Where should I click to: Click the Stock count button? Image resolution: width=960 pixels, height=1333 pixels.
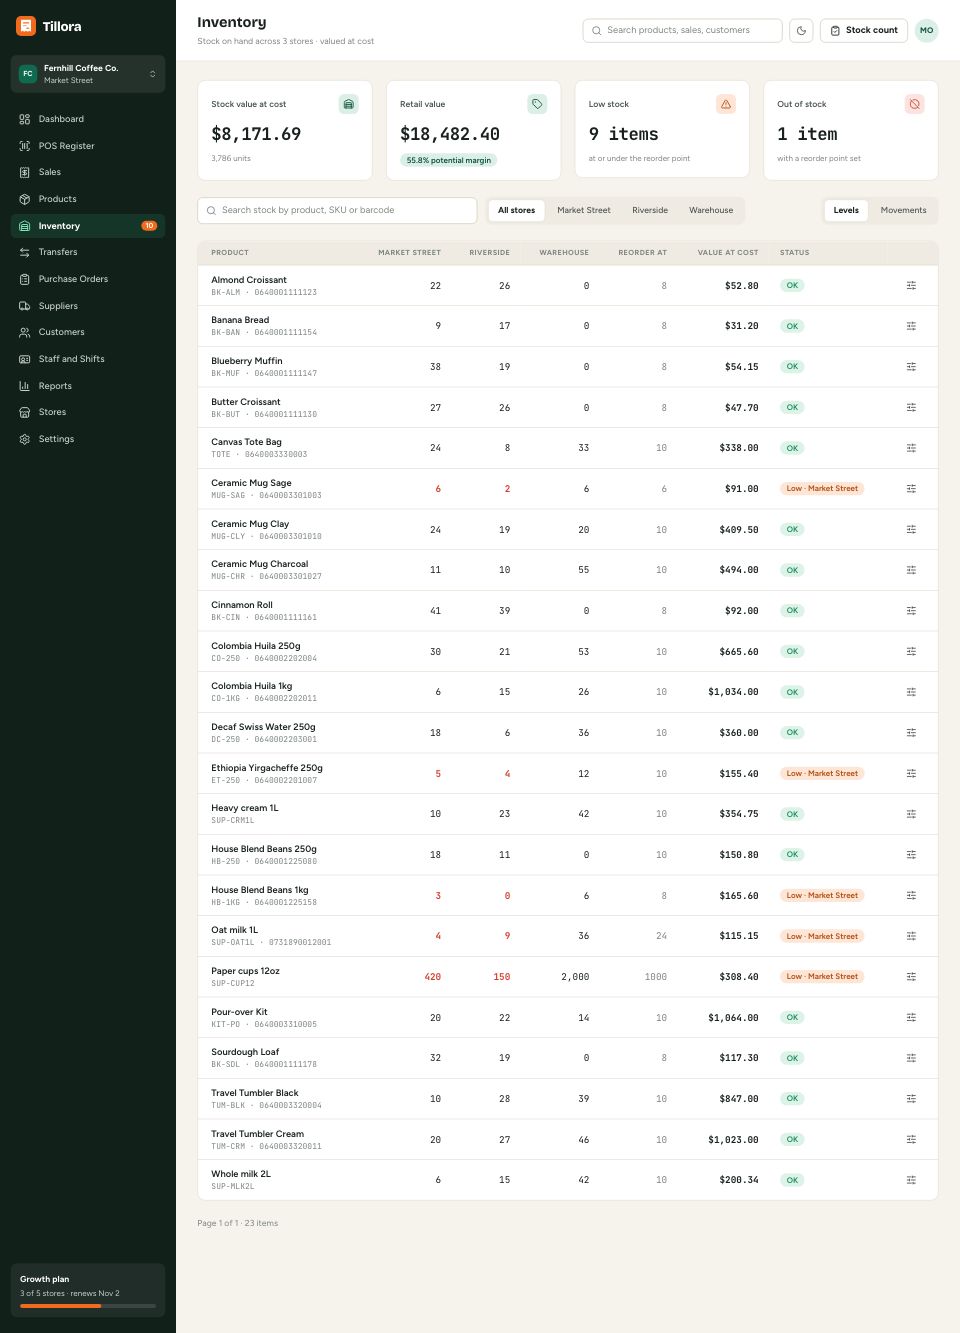click(x=864, y=30)
